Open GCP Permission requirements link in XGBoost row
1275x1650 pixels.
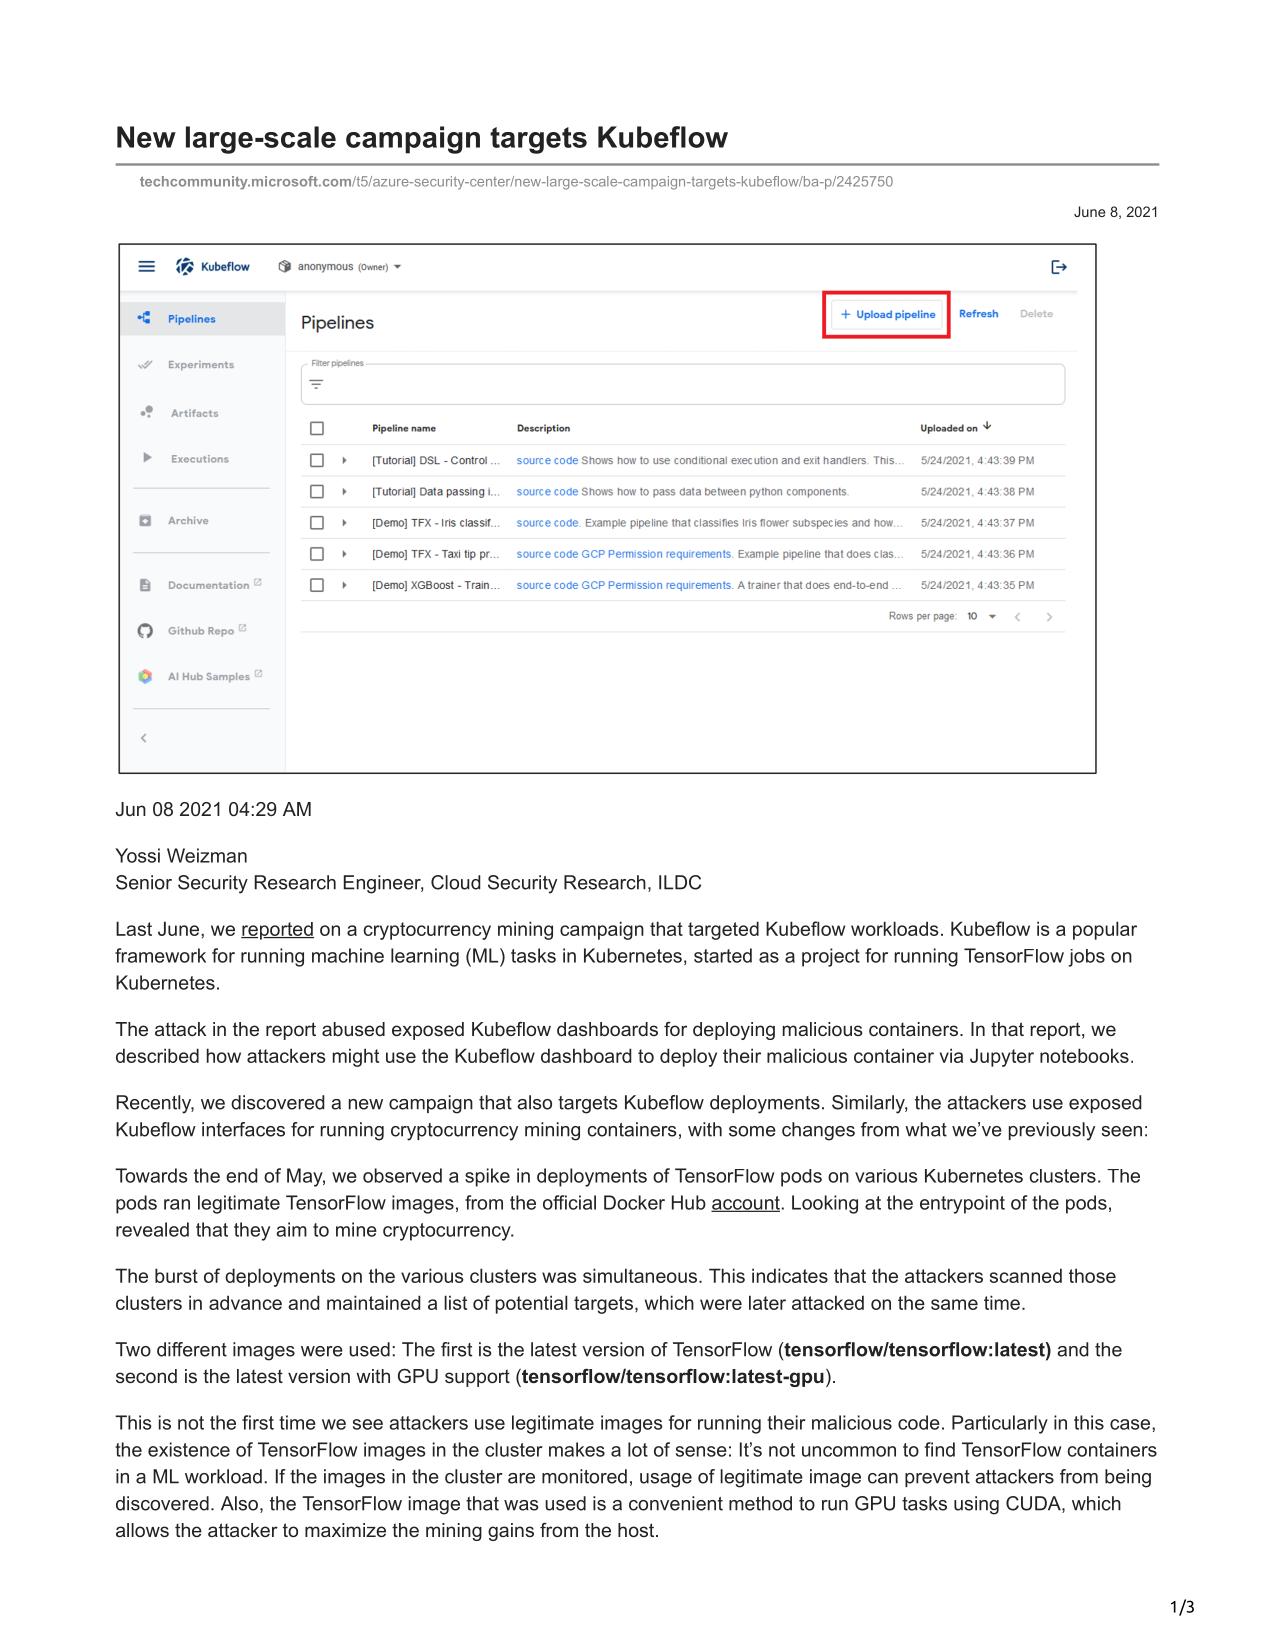[x=657, y=585]
